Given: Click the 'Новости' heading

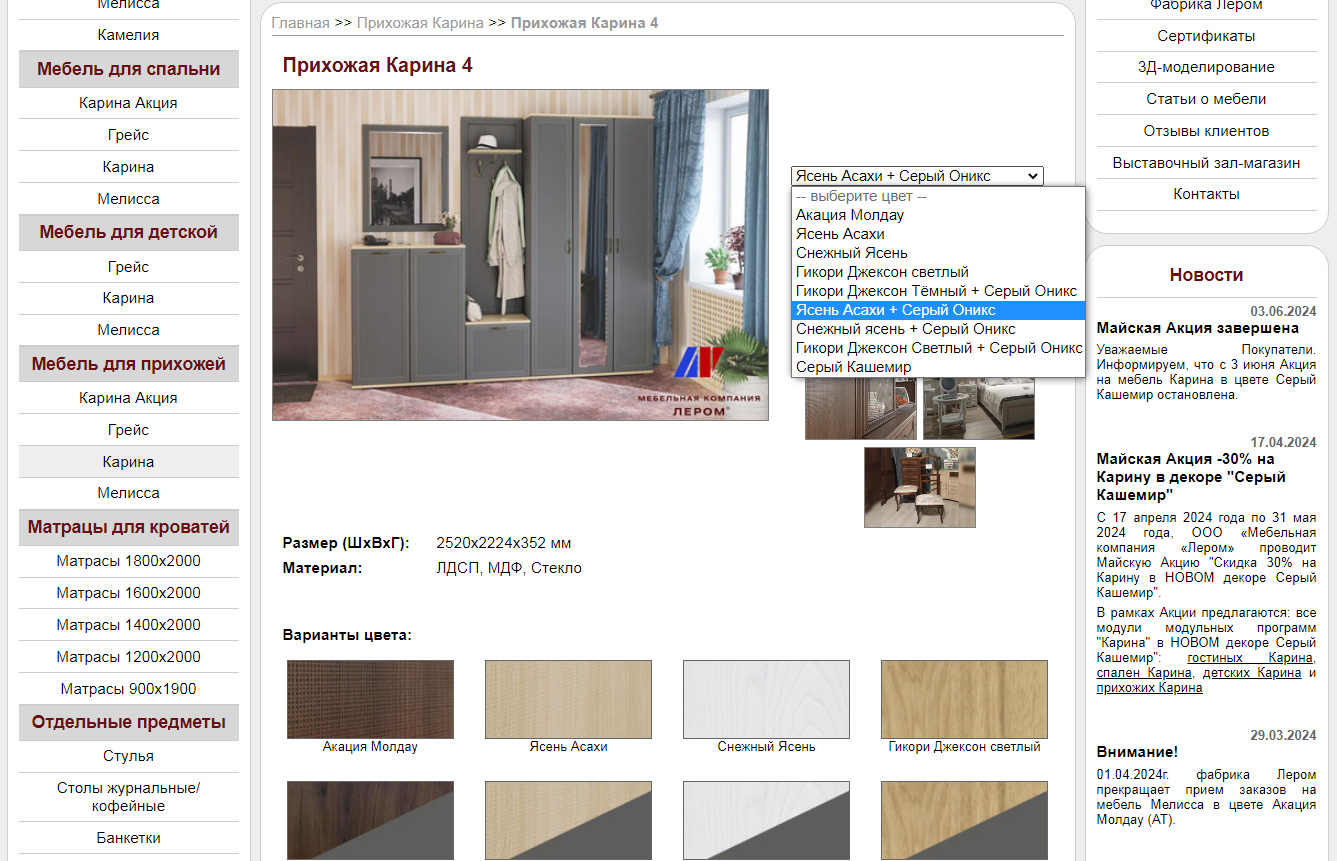Looking at the screenshot, I should pyautogui.click(x=1206, y=275).
